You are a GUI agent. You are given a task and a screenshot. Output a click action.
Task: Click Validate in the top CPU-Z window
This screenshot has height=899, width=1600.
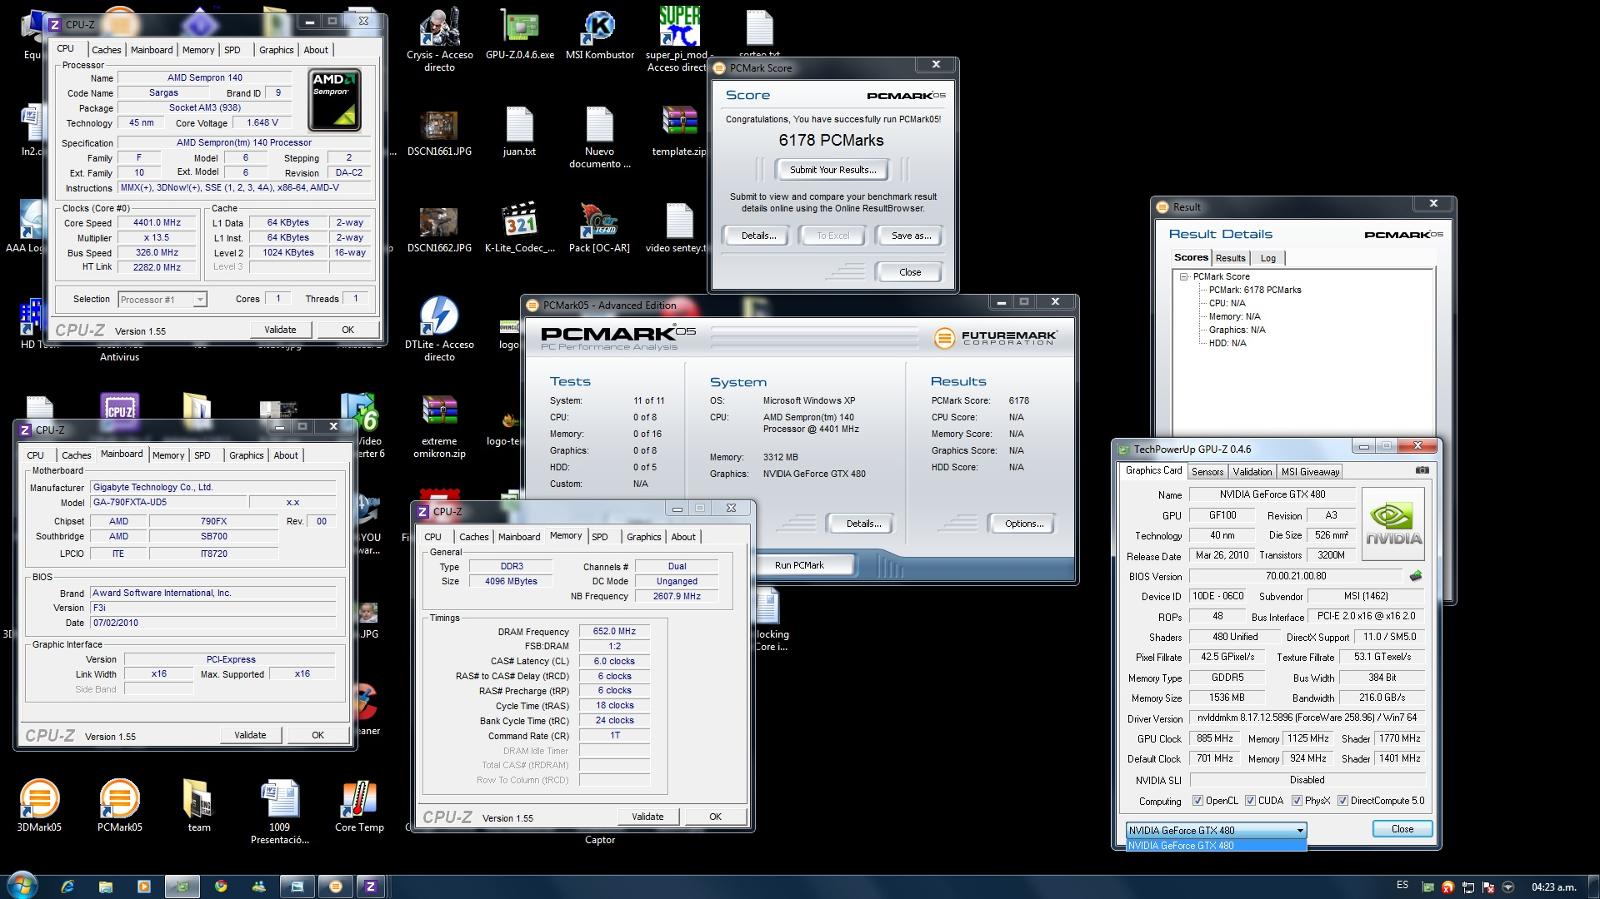click(280, 330)
